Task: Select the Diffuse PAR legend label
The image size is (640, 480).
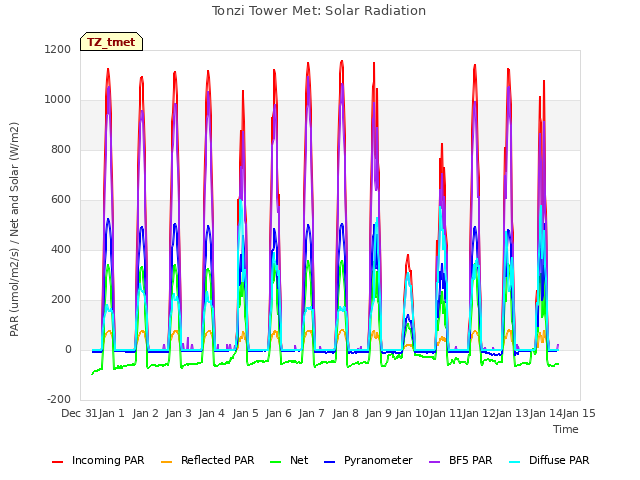Action: tap(559, 460)
